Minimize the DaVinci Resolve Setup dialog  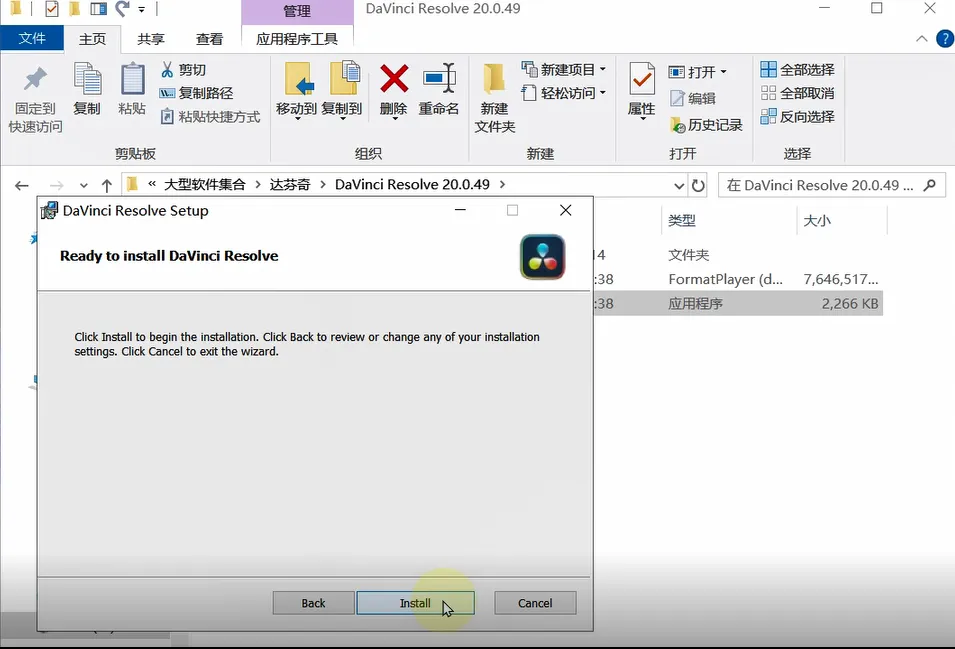coord(460,210)
